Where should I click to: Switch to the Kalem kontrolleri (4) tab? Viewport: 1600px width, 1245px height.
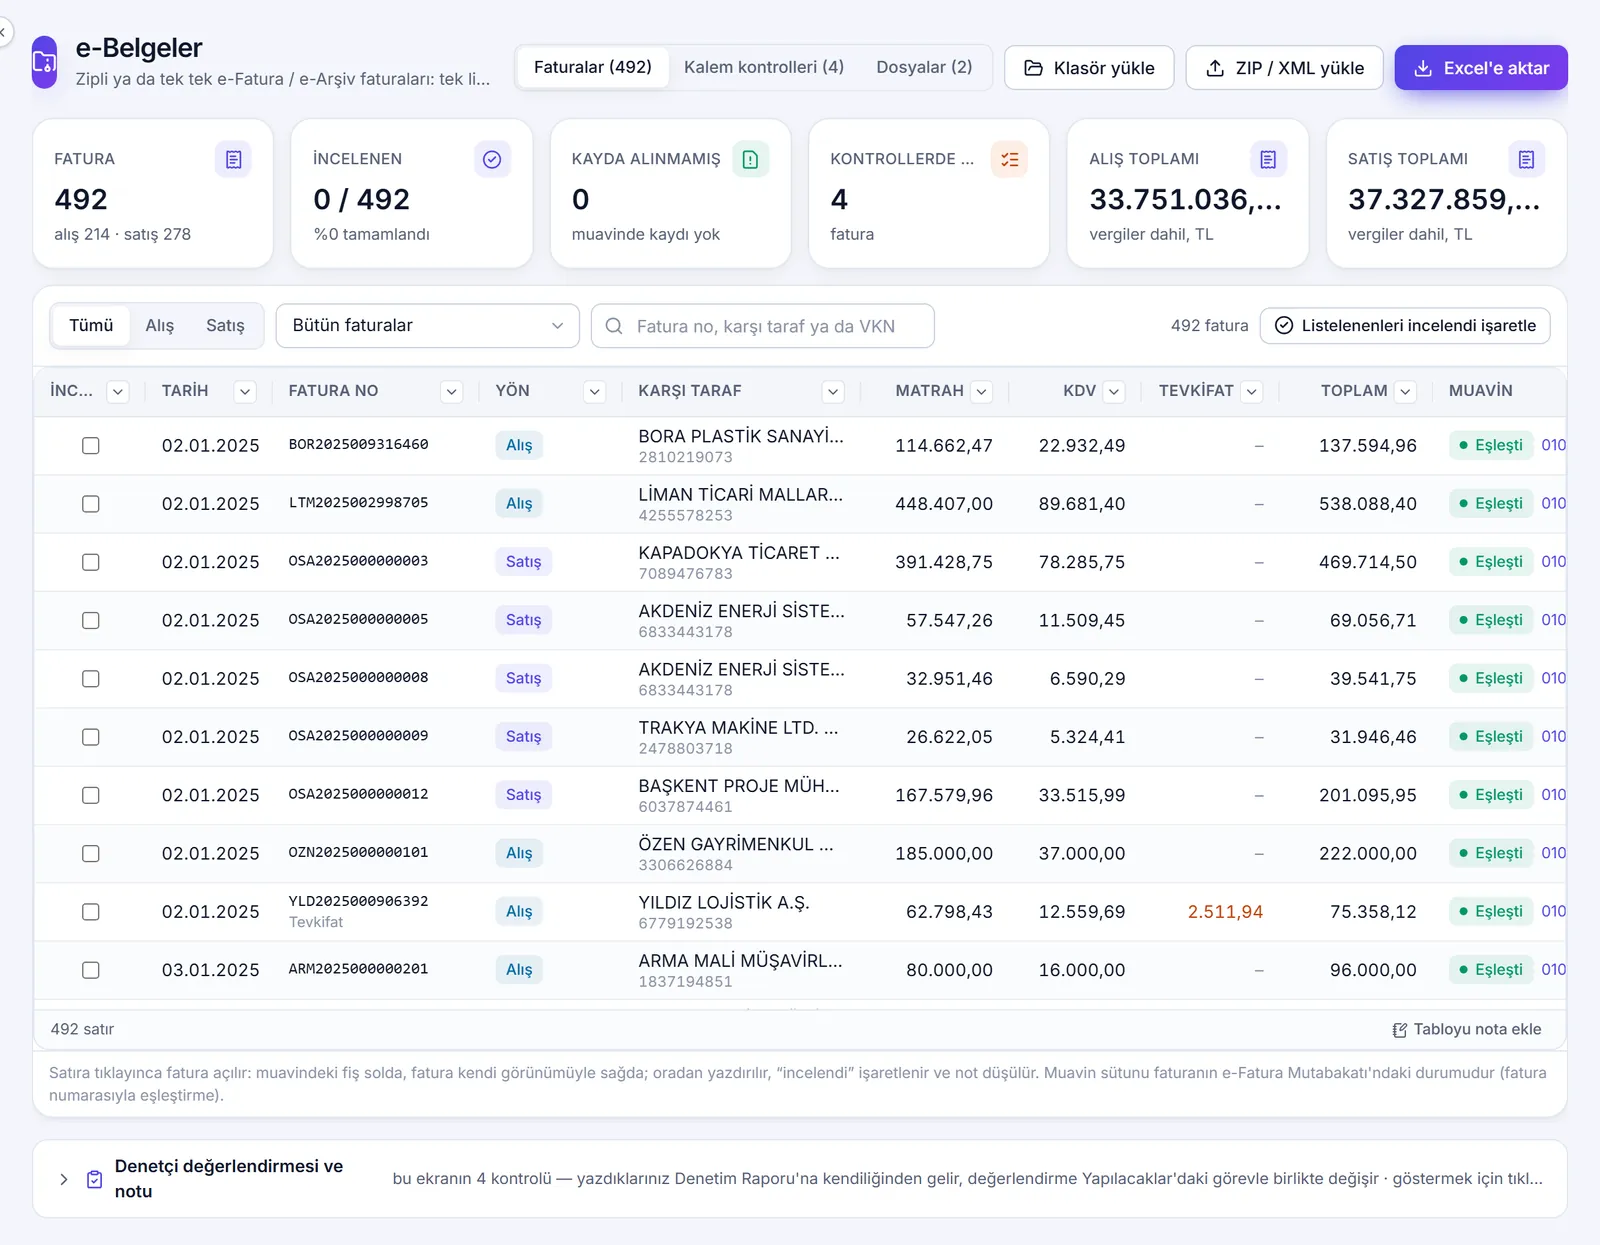[764, 67]
